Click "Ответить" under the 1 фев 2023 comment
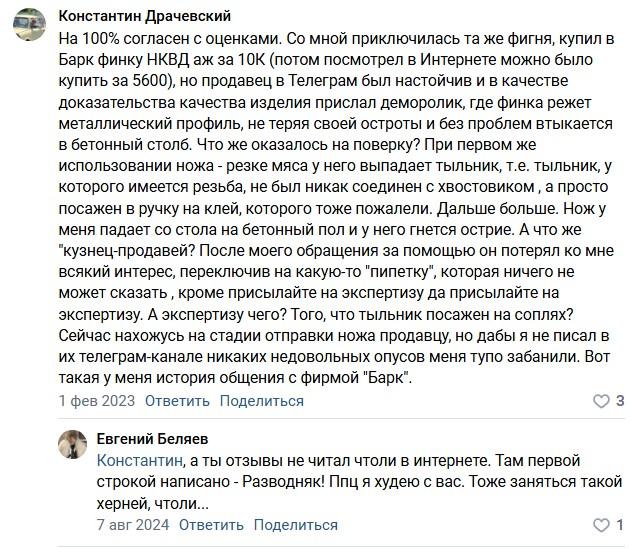 177,401
